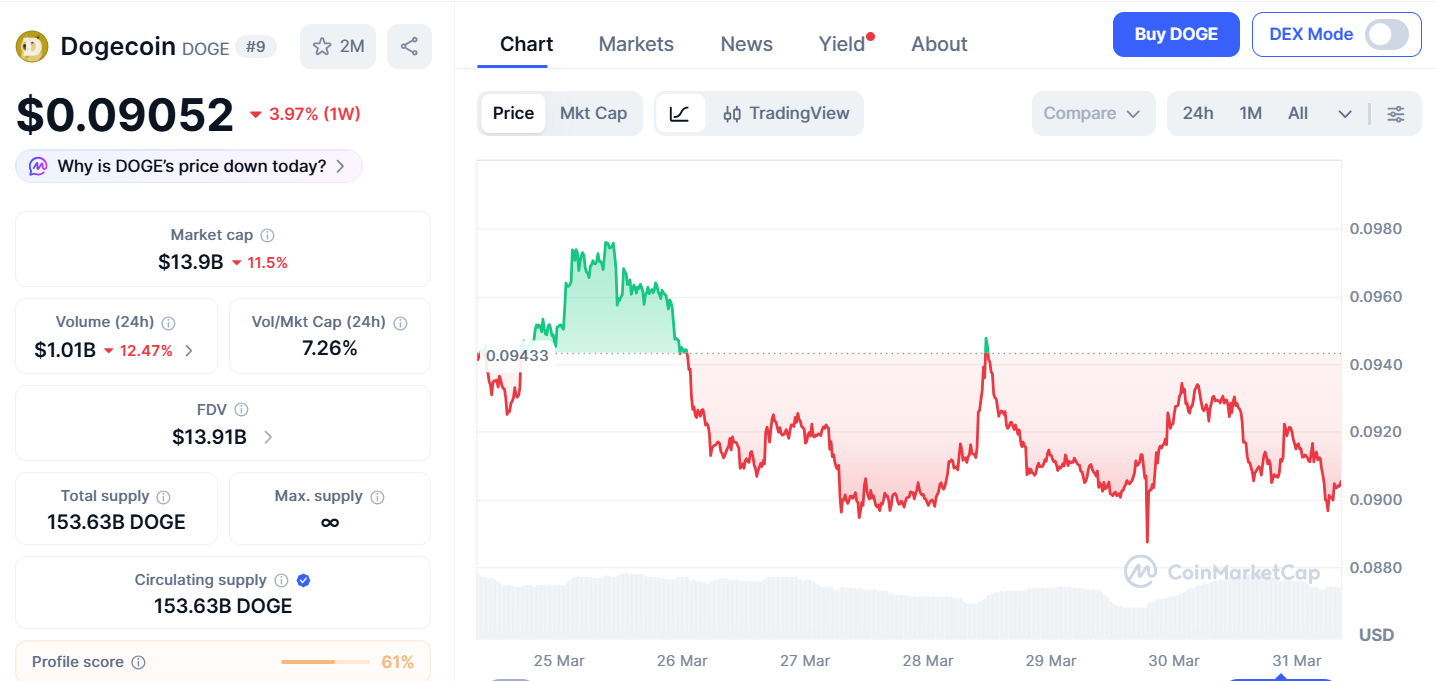Add DOGE to watchlist via star icon
Viewport: 1436px width, 681px height.
coord(322,46)
